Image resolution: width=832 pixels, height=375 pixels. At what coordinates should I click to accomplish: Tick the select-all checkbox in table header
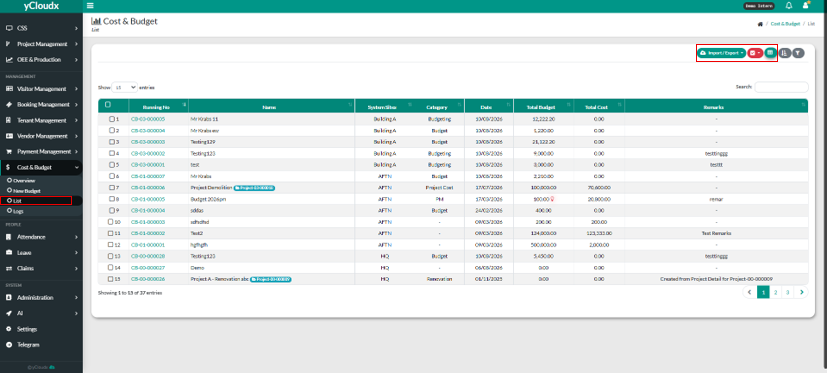(108, 104)
